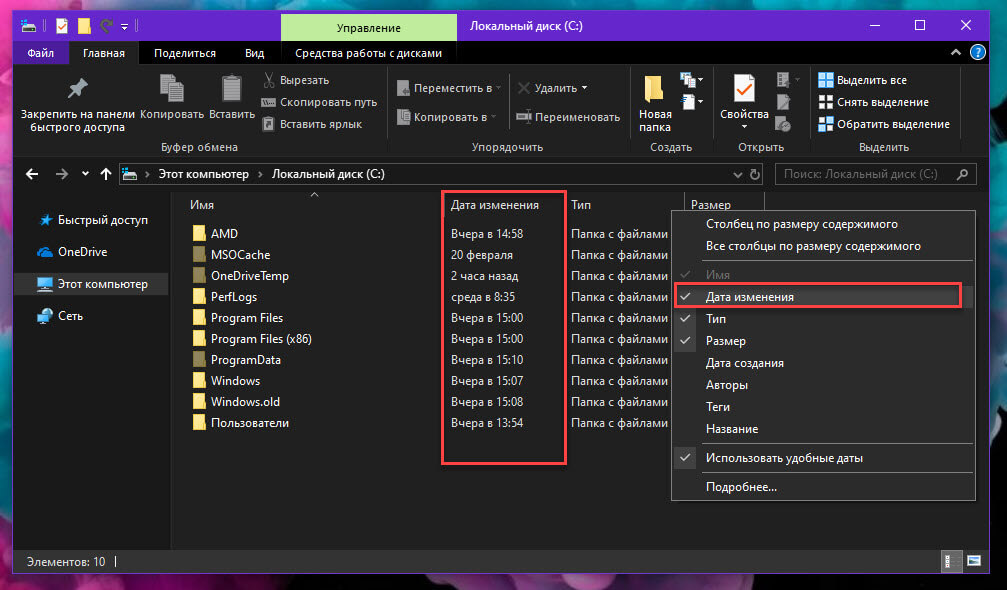Open the Easy access dropdown in Создать group
Image resolution: width=1007 pixels, height=590 pixels.
pos(691,101)
